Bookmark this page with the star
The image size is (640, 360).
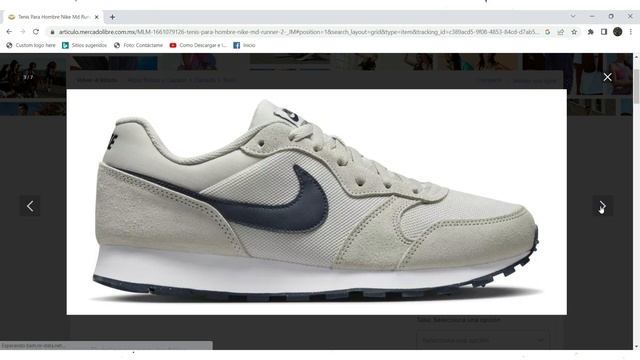(574, 32)
